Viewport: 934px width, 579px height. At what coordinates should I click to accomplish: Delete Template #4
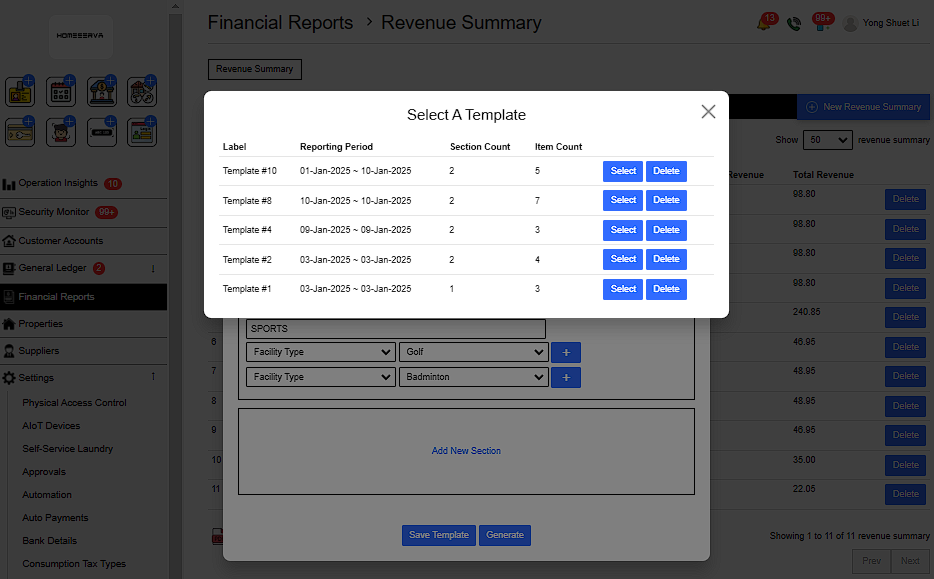pyautogui.click(x=666, y=230)
